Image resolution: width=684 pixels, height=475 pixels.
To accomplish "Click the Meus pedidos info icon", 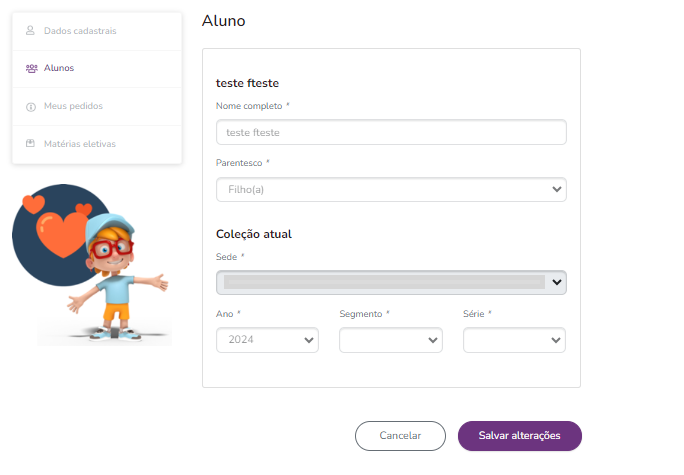I will click(x=31, y=107).
